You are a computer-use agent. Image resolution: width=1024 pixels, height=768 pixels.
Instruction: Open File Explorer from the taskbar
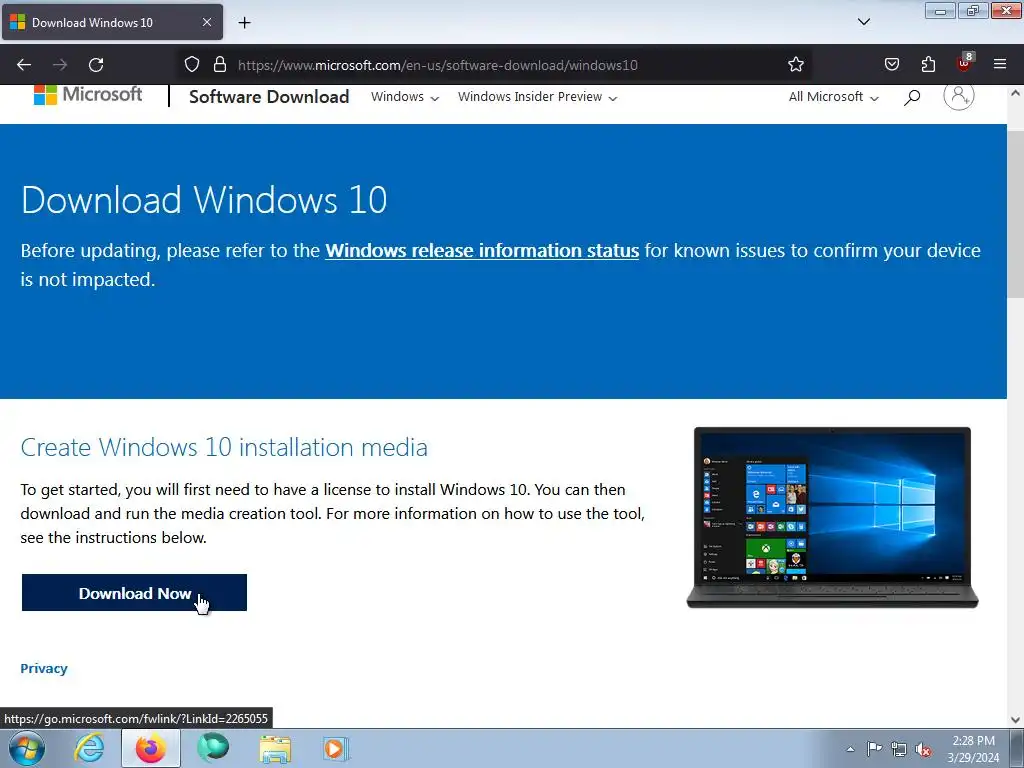[x=275, y=749]
